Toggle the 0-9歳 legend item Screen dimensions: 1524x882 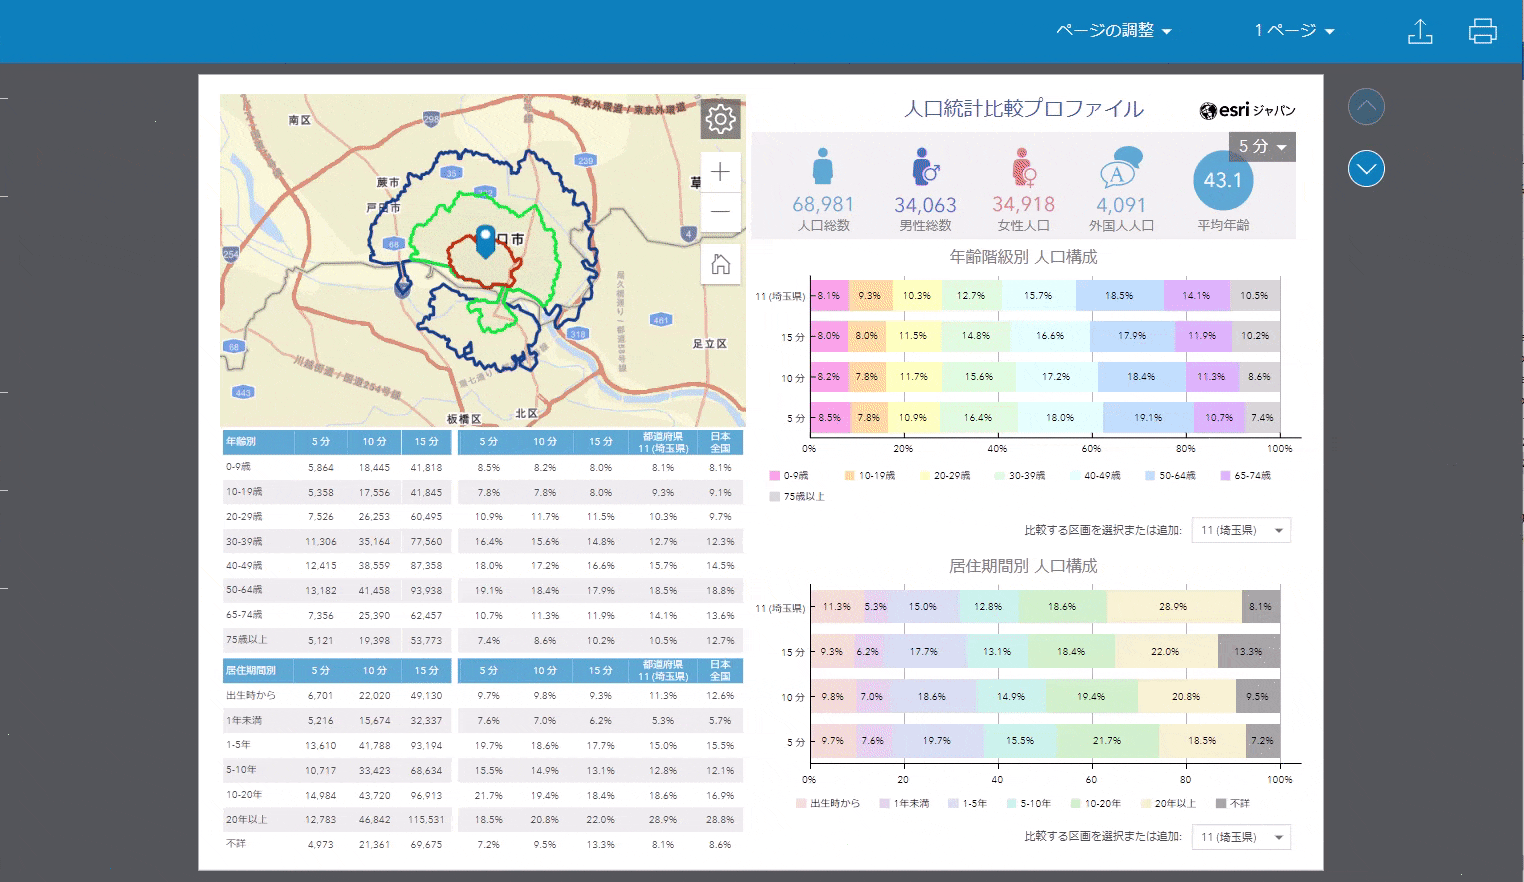tap(789, 476)
